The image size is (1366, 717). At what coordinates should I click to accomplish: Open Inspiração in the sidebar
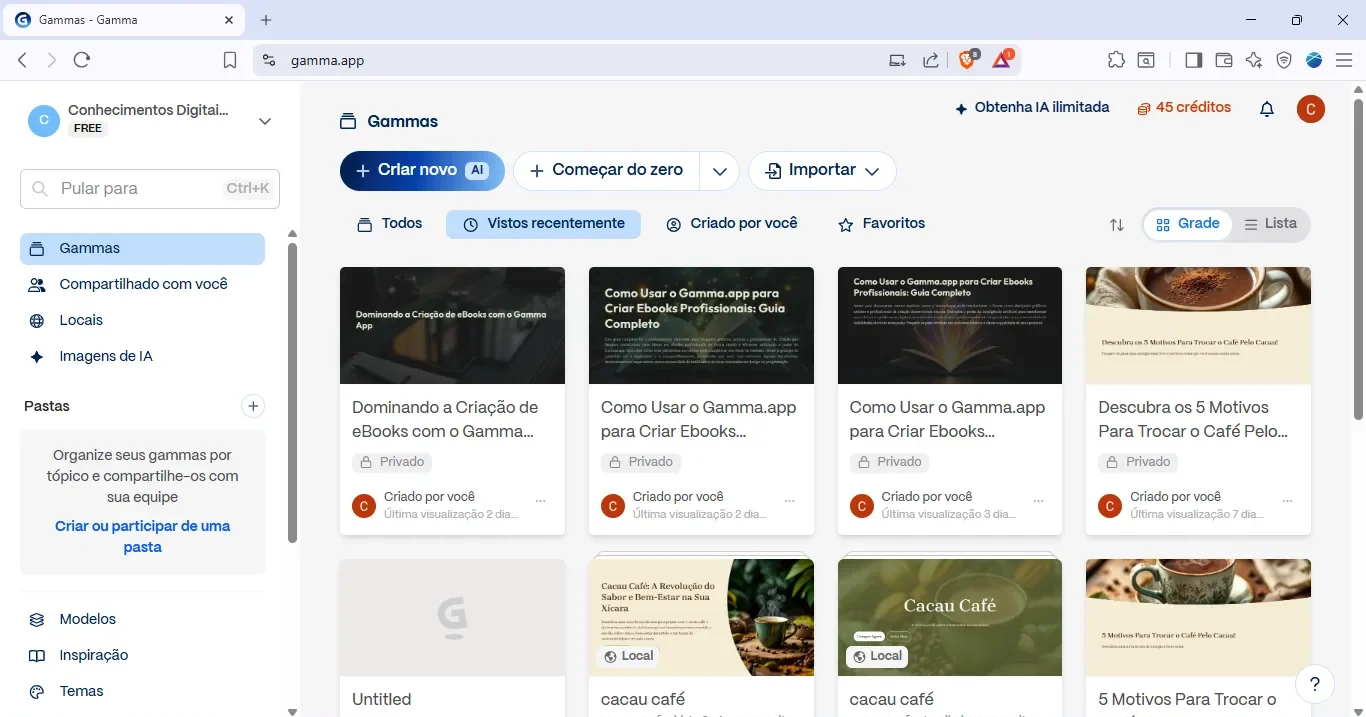point(142,655)
